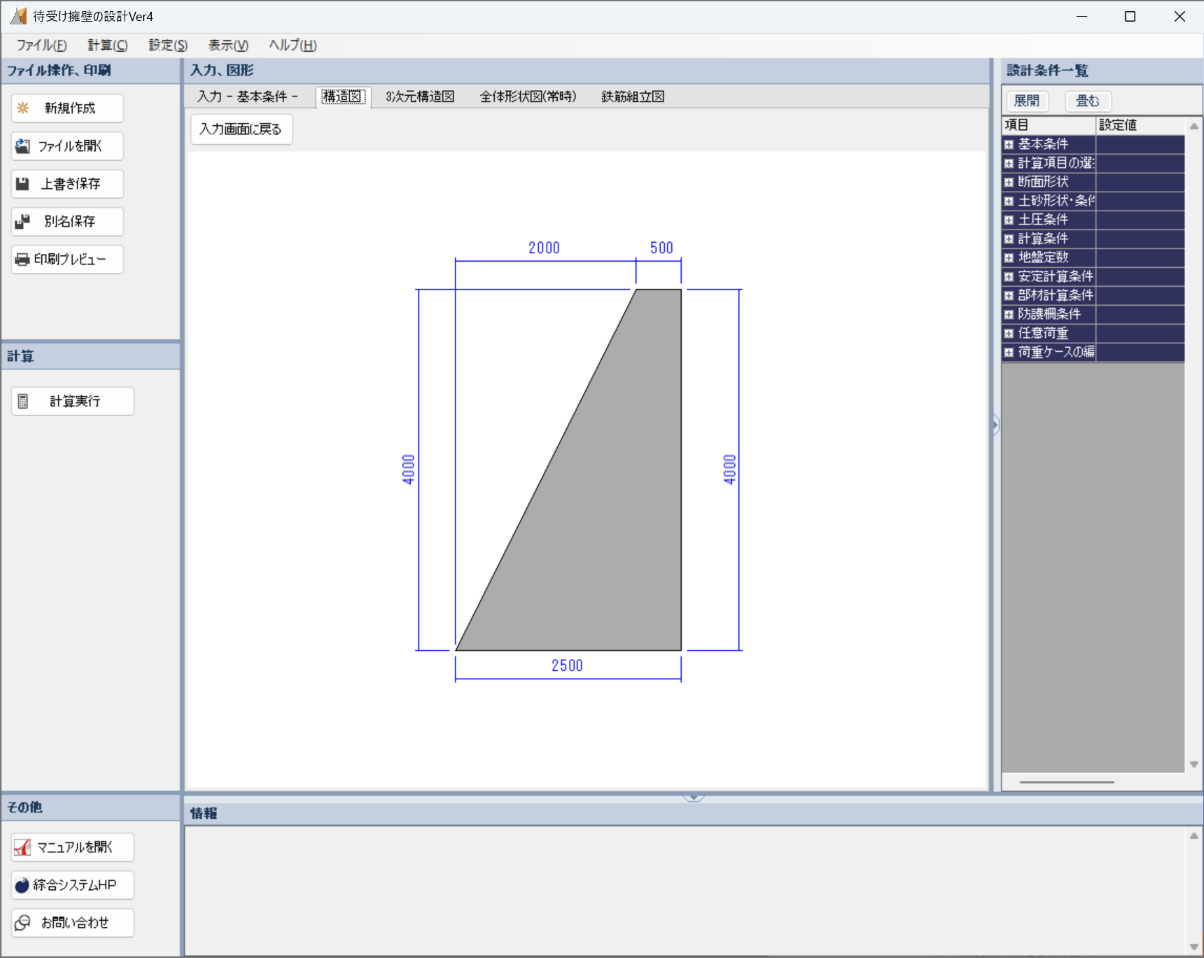Image resolution: width=1204 pixels, height=958 pixels.
Task: Expand the 防護柵条件 row
Action: coord(1009,315)
